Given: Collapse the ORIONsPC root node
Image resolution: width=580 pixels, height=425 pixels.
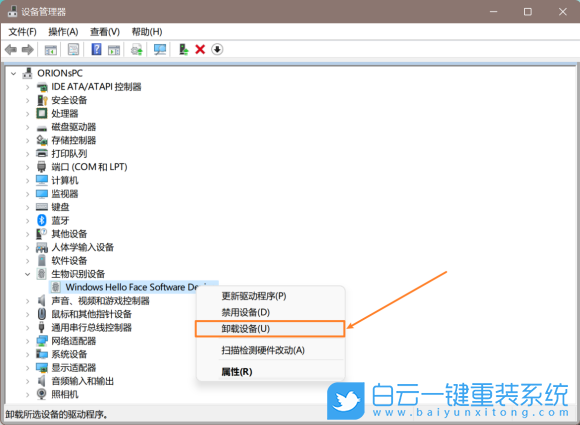Looking at the screenshot, I should point(14,74).
